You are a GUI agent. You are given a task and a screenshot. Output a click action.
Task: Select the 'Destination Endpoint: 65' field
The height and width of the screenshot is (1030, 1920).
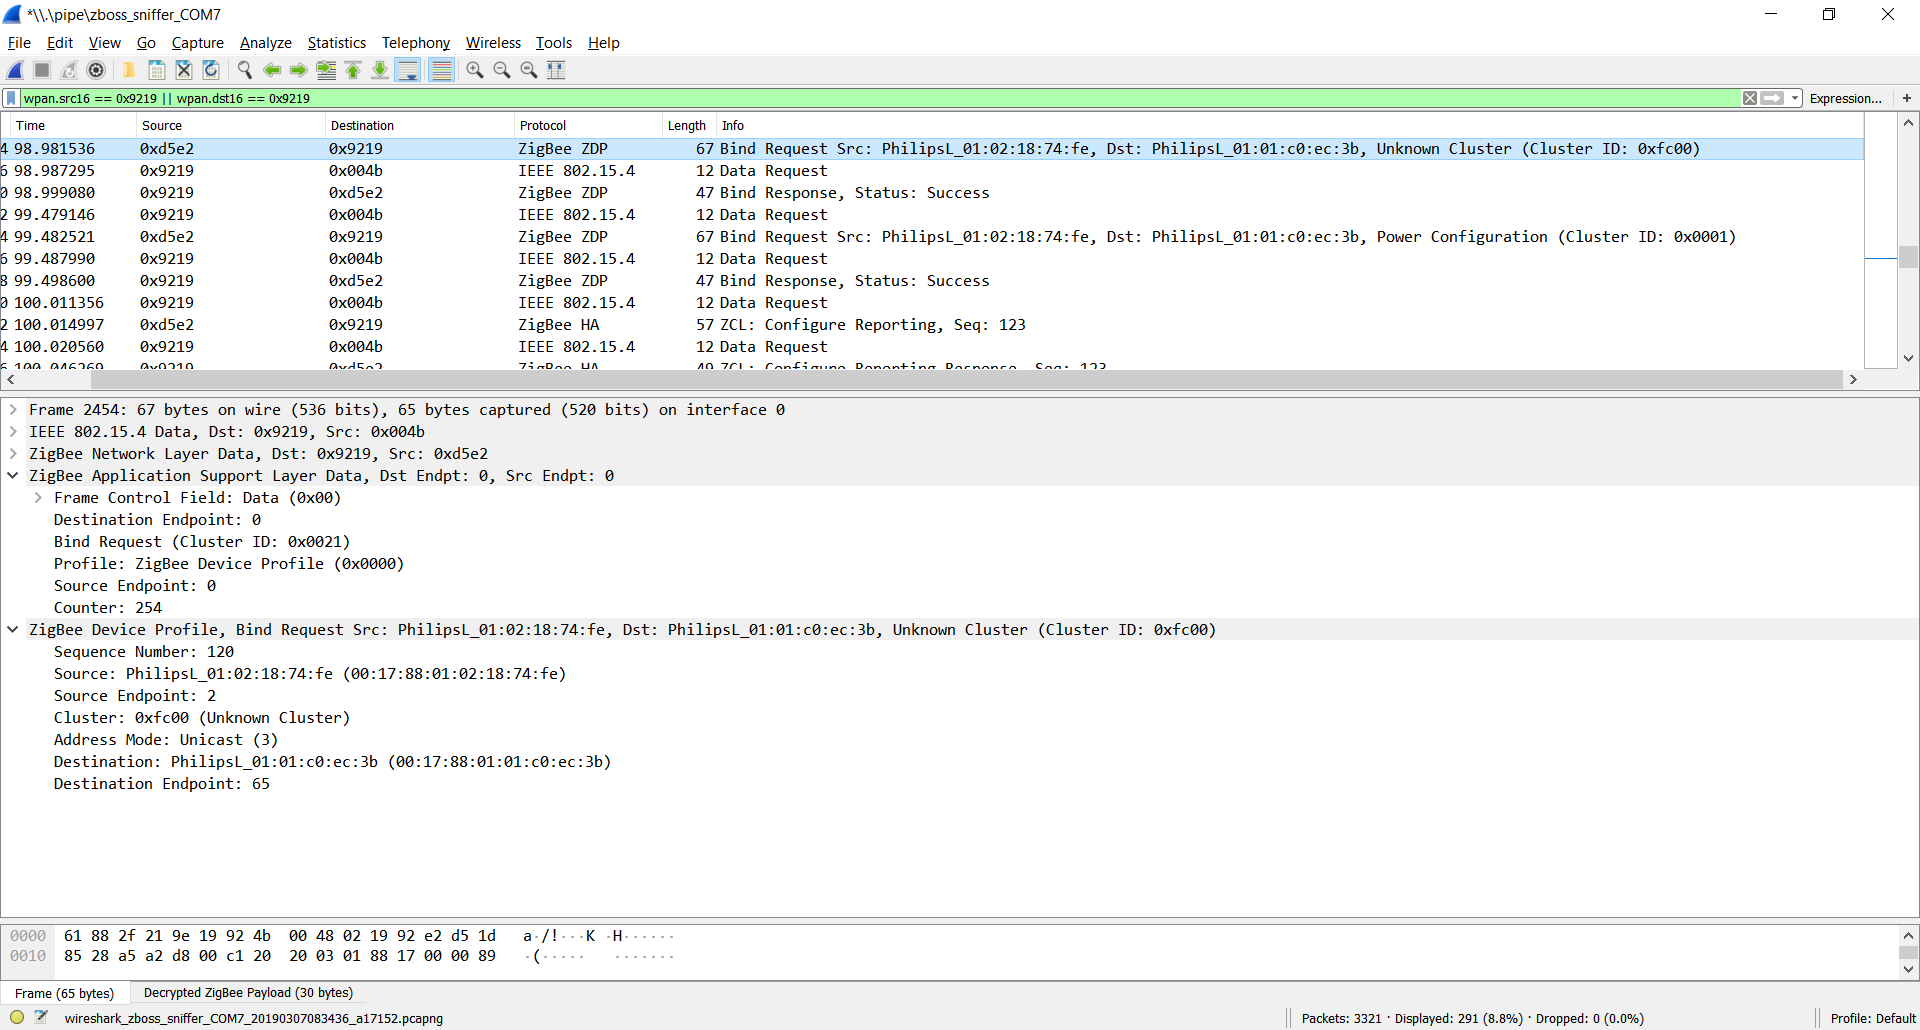tap(162, 784)
